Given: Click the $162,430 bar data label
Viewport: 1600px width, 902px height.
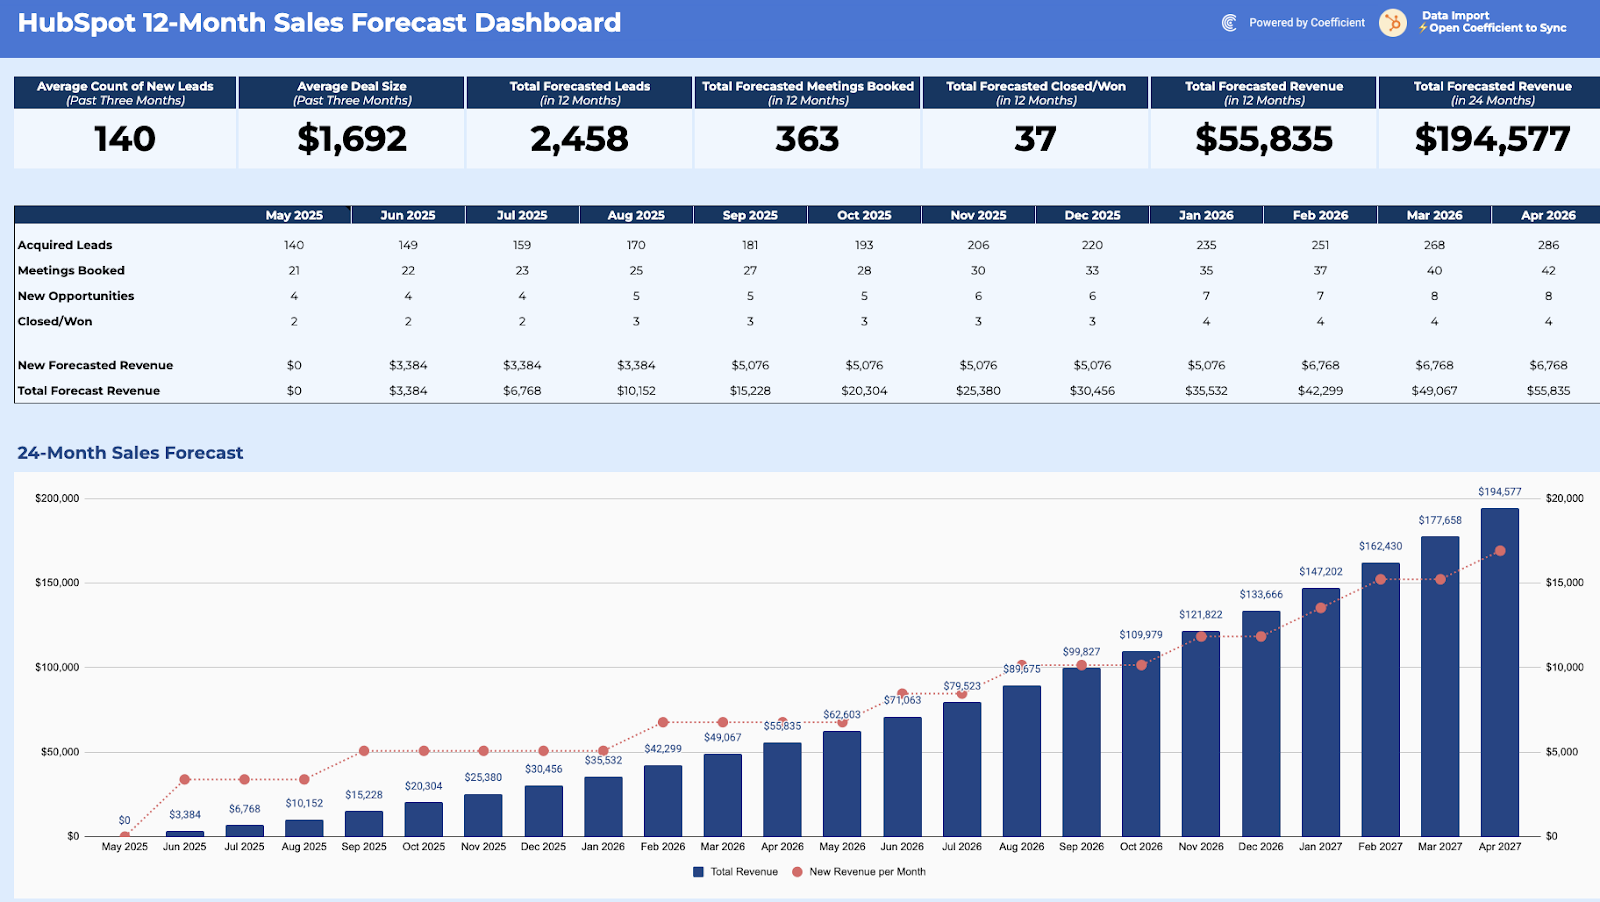Looking at the screenshot, I should pos(1380,546).
